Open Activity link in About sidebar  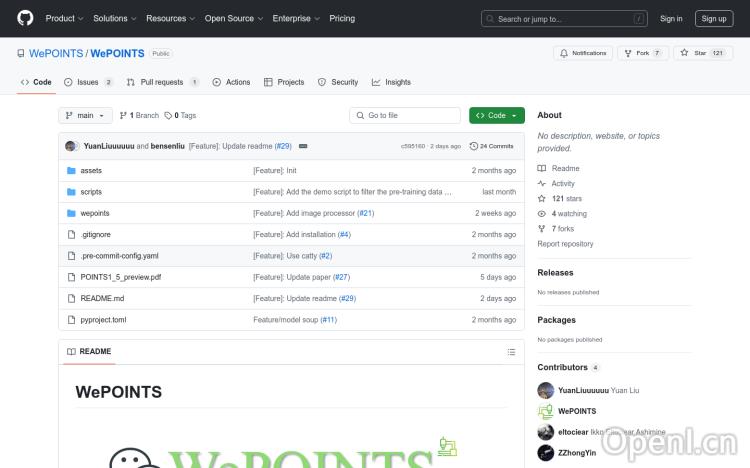(556, 183)
